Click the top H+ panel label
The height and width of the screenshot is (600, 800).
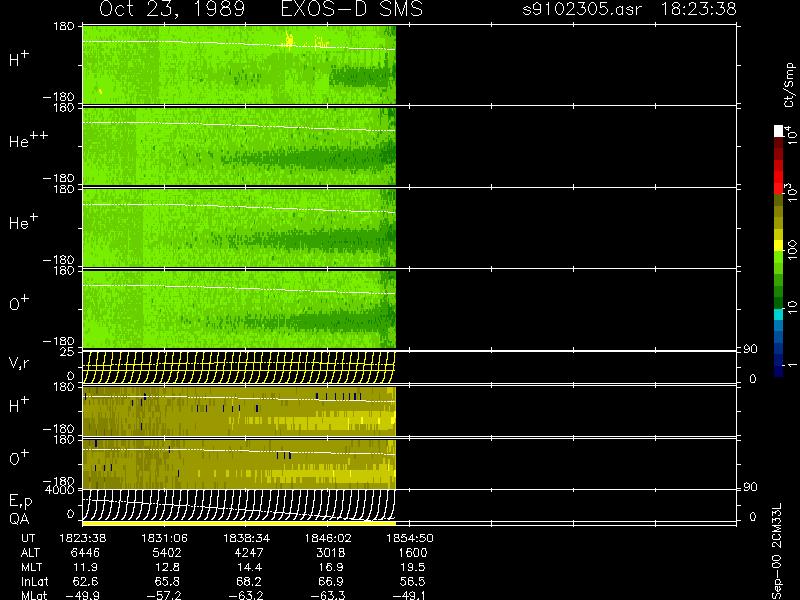[x=19, y=59]
